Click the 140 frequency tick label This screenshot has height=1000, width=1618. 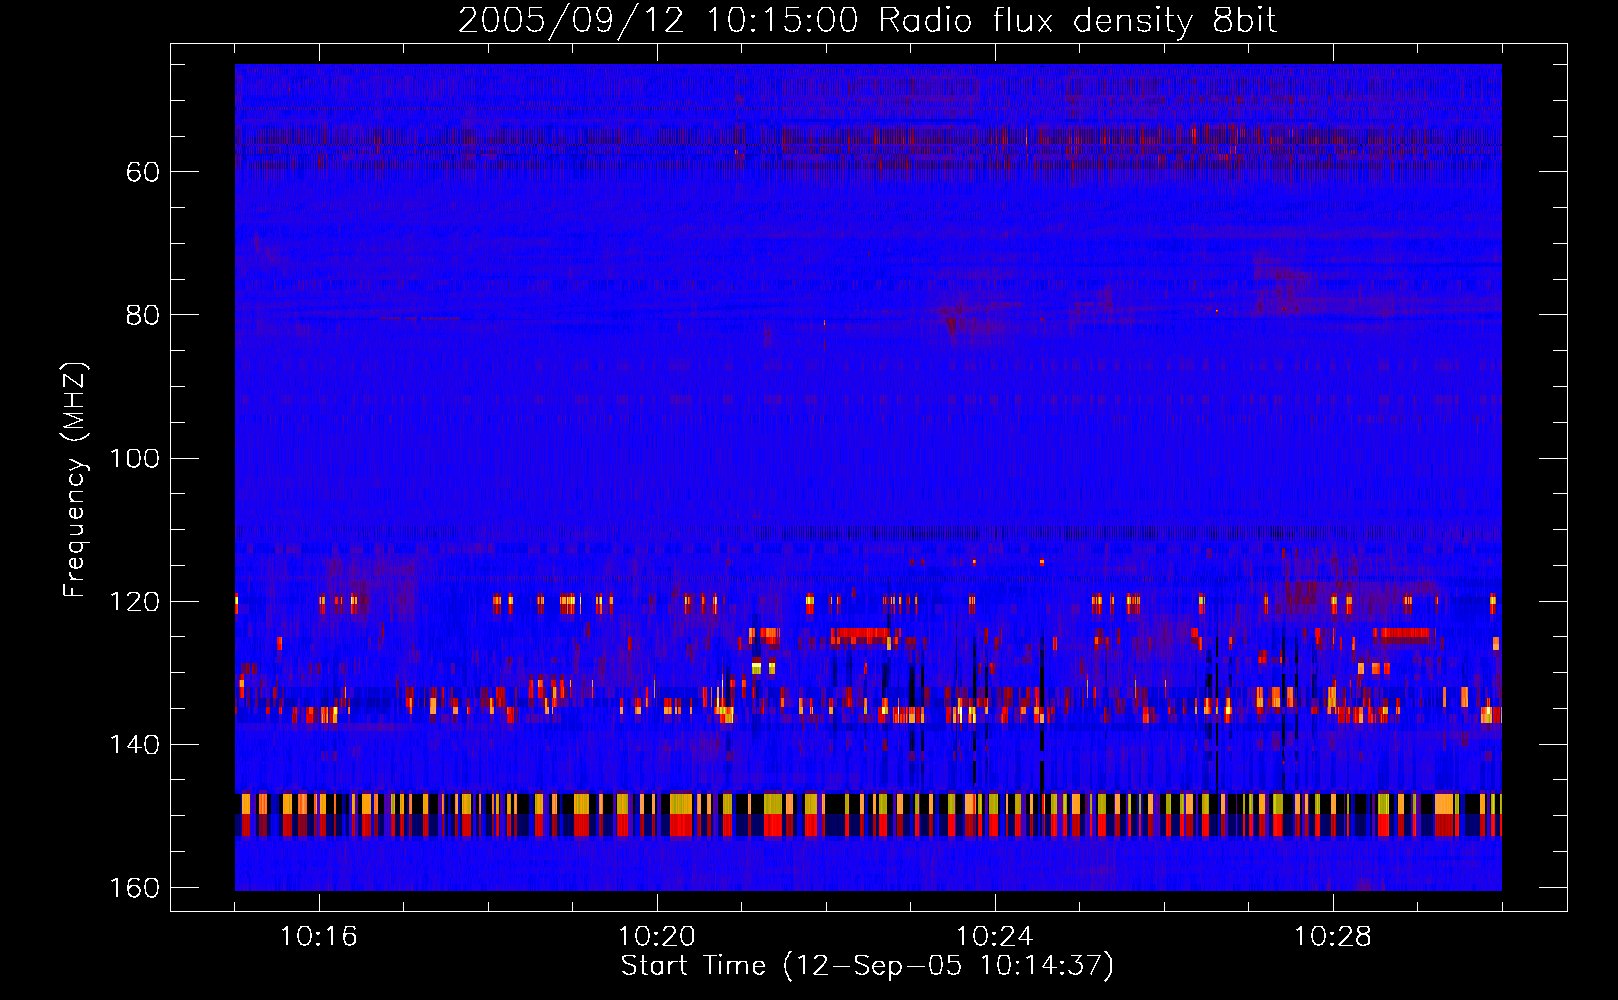pyautogui.click(x=134, y=745)
